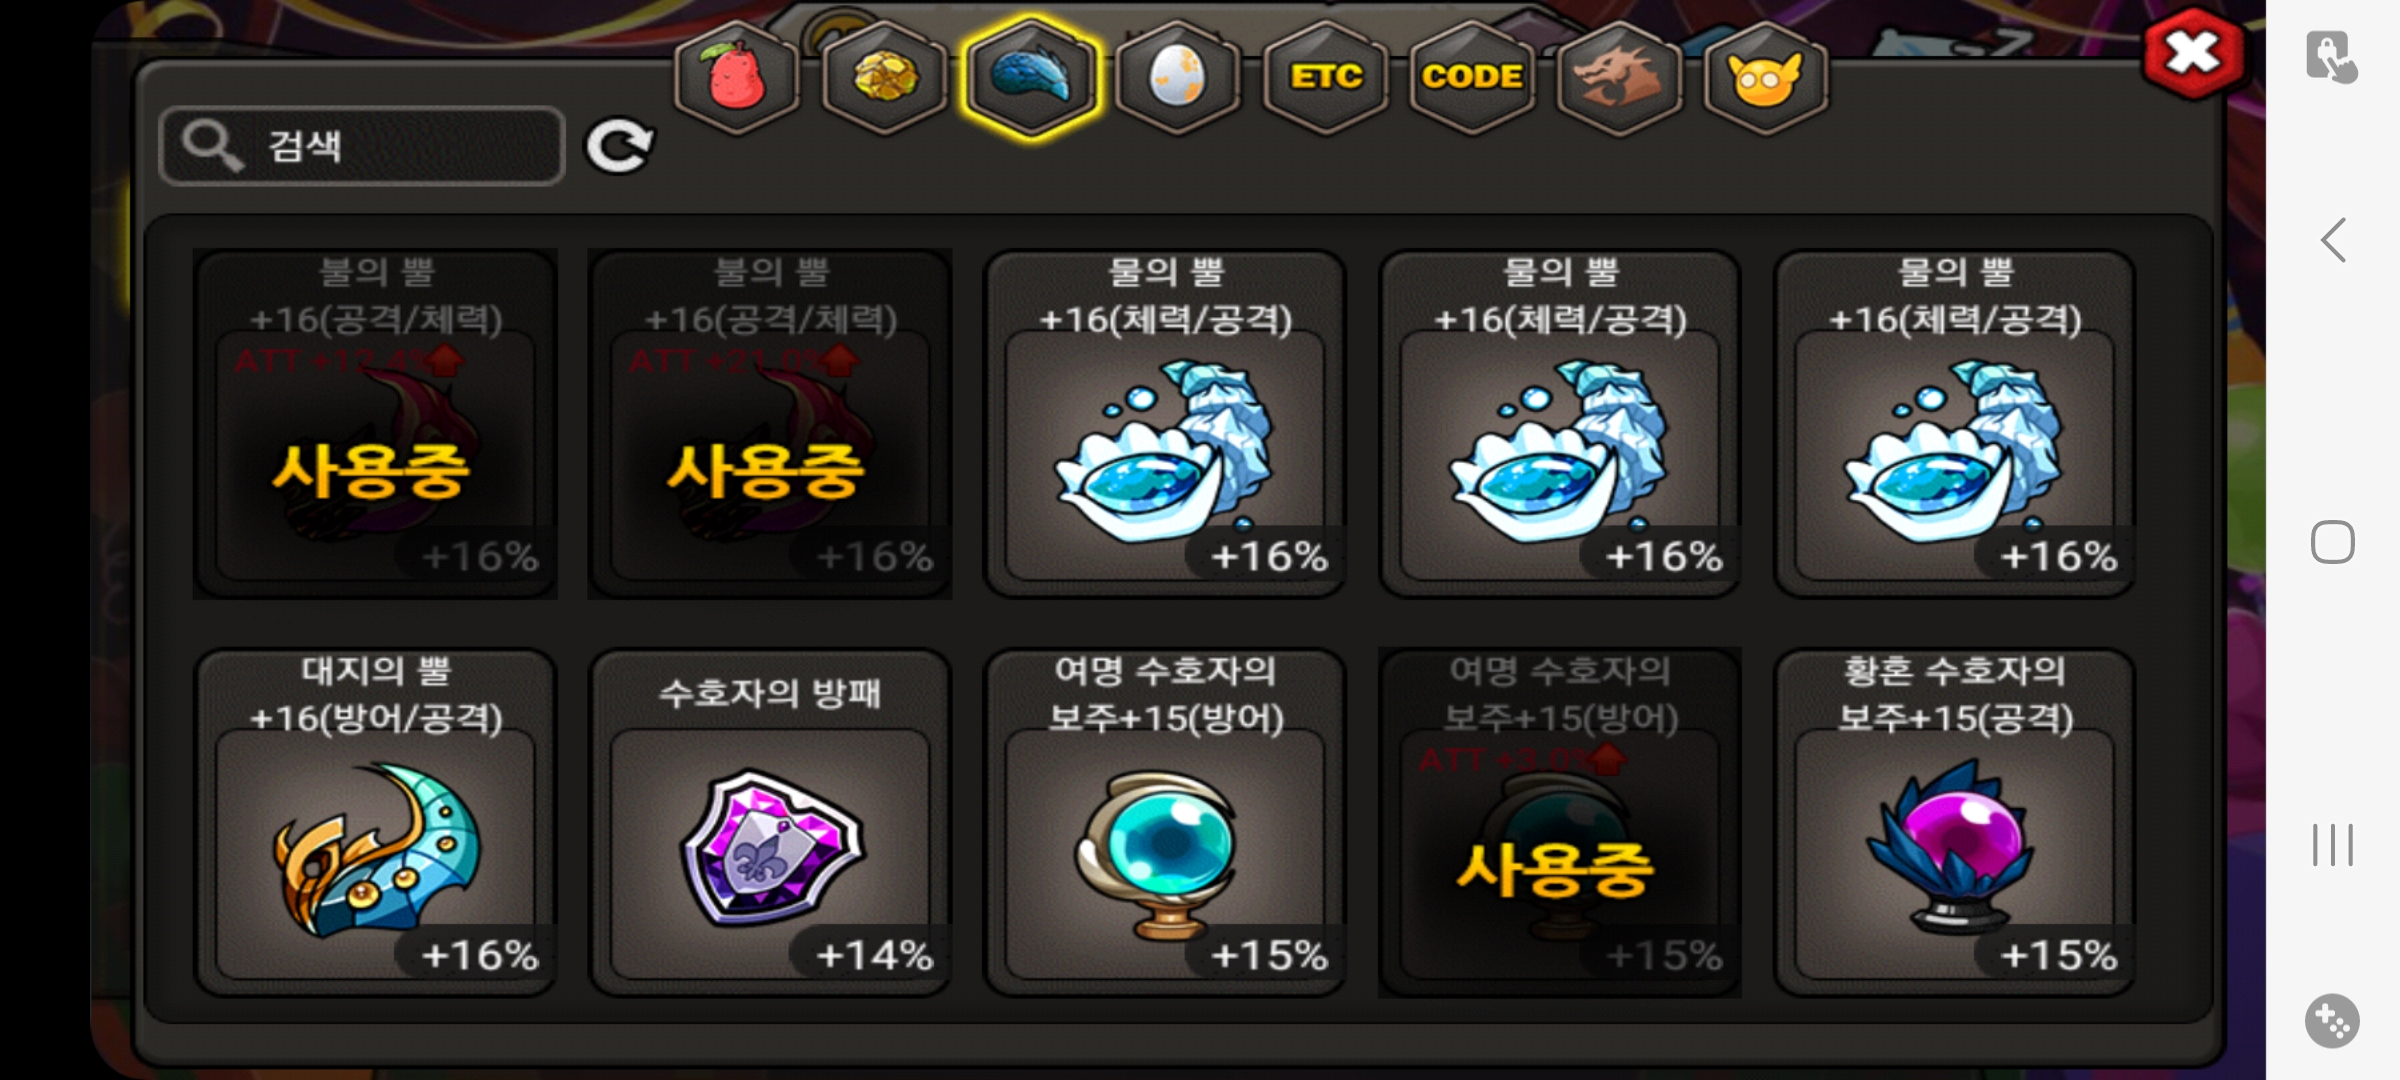This screenshot has width=2400, height=1080.
Task: Open the dragon egg category tab
Action: tap(1178, 77)
